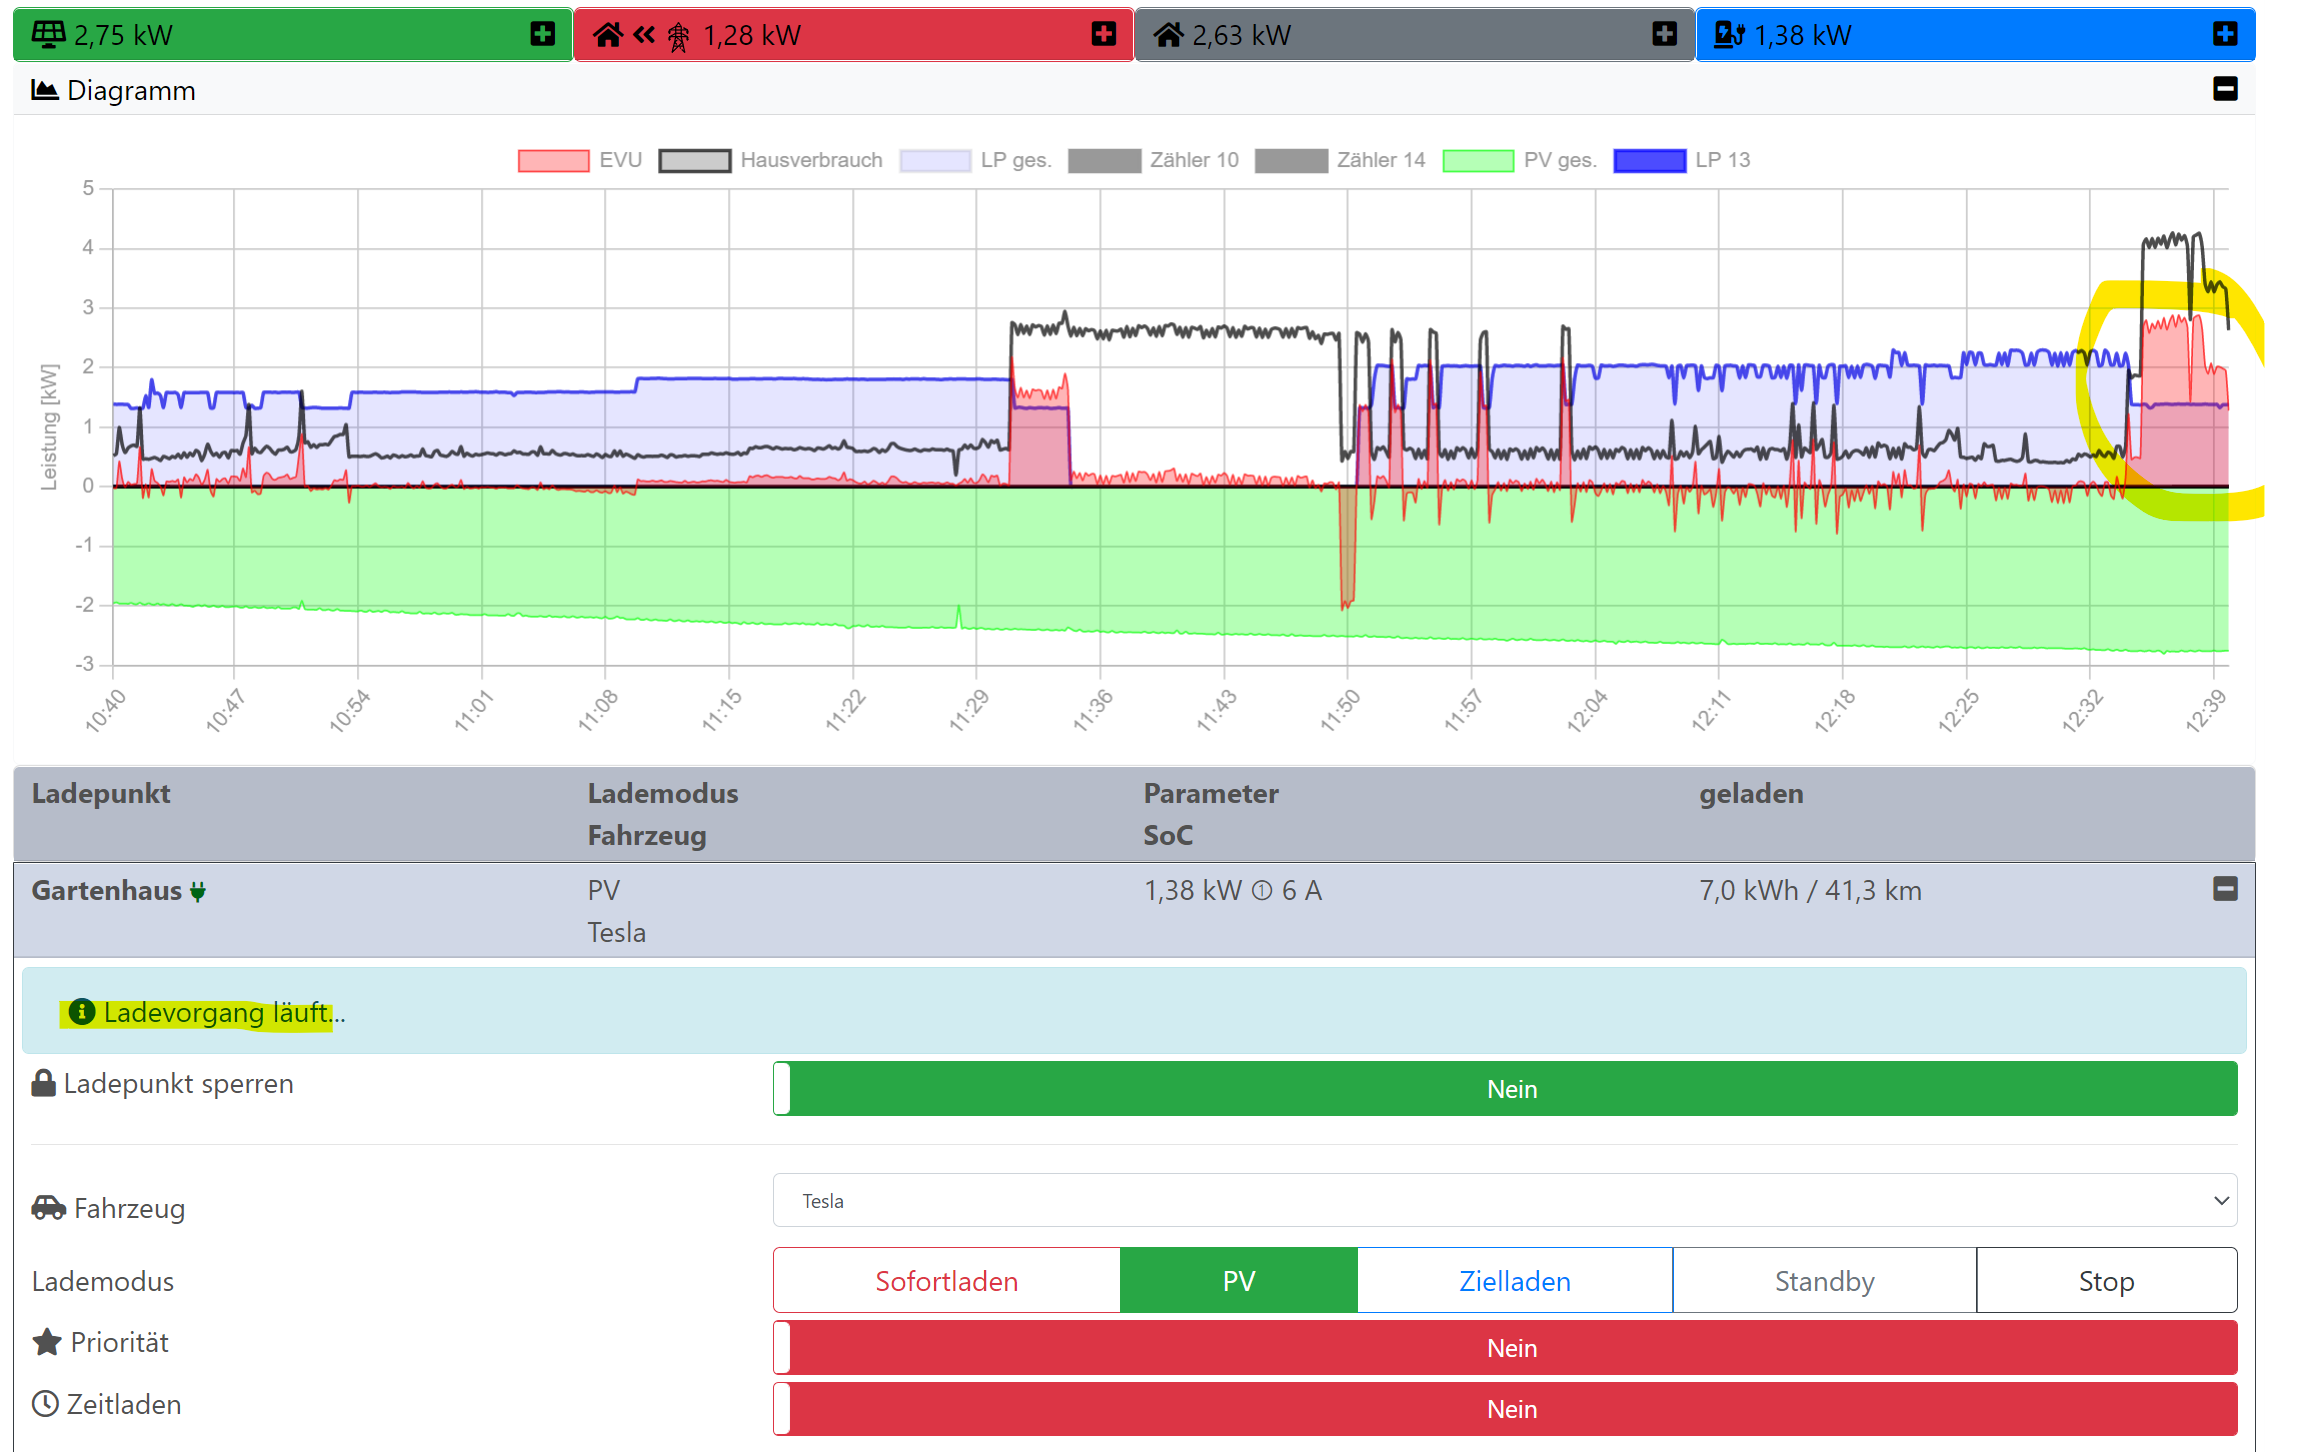
Task: Collapse the Gartenhaus charge point details
Action: [x=2225, y=889]
